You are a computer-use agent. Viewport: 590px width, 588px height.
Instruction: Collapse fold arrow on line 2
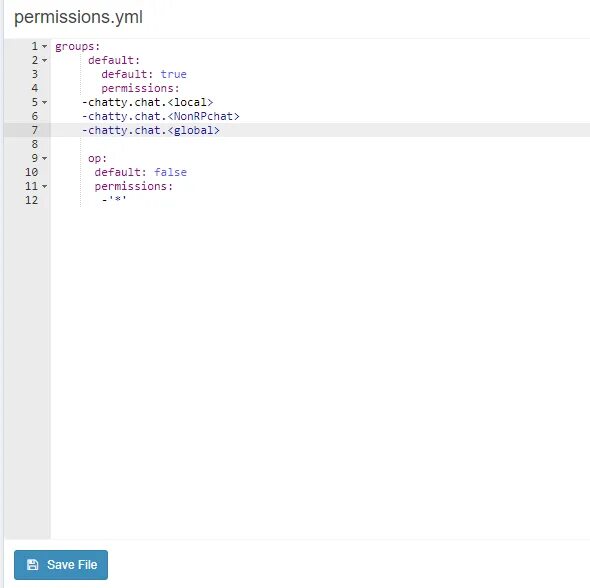click(x=44, y=60)
